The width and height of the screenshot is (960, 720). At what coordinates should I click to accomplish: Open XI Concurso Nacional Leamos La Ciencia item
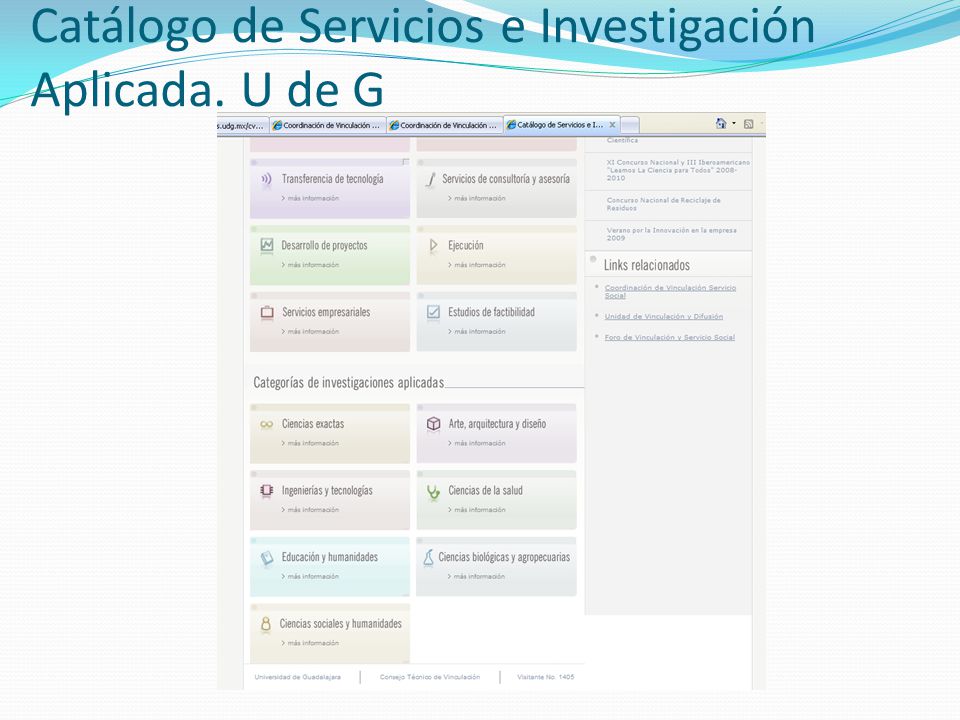pos(678,170)
